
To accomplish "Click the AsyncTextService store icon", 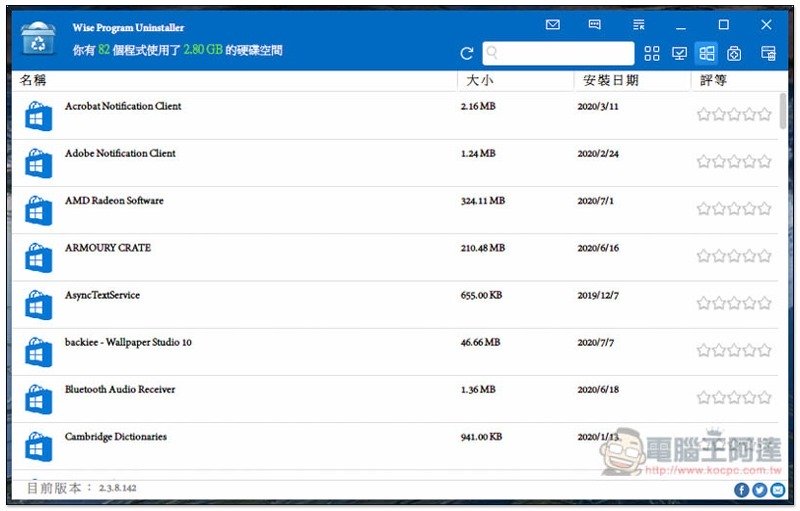I will point(38,305).
